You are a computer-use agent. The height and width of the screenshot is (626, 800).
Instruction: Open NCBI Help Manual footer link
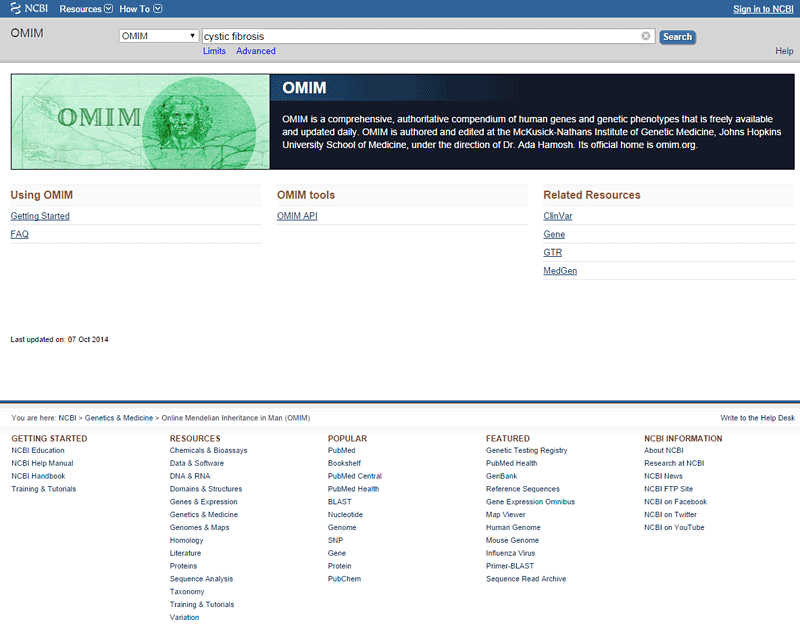click(x=42, y=463)
